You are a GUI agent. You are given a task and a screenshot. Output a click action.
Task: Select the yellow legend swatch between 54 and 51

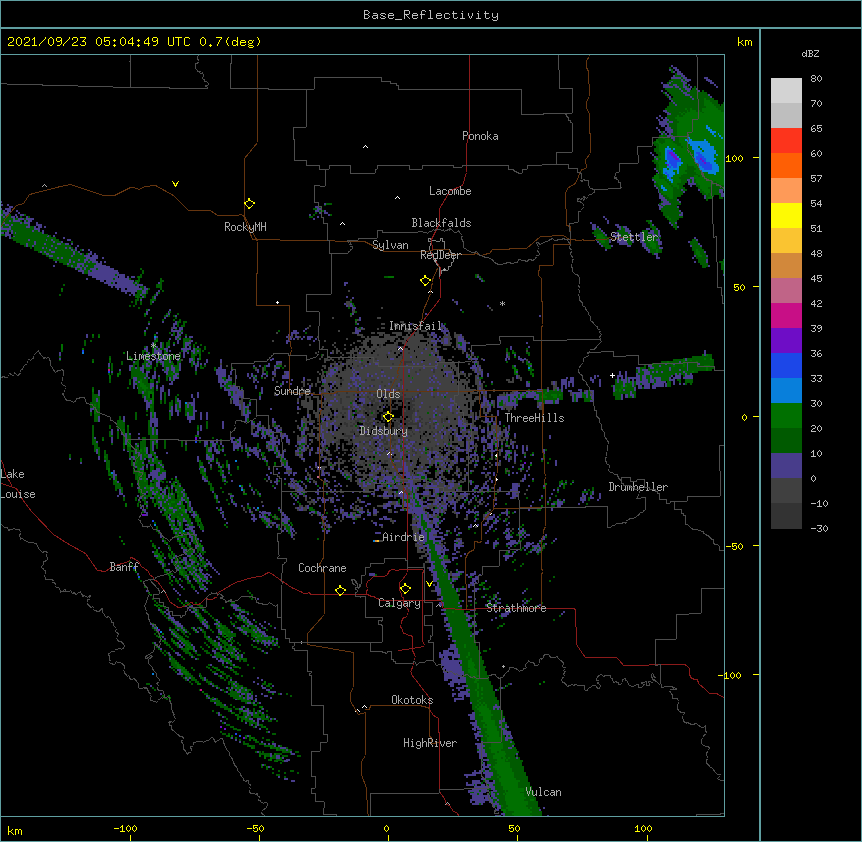(x=786, y=215)
